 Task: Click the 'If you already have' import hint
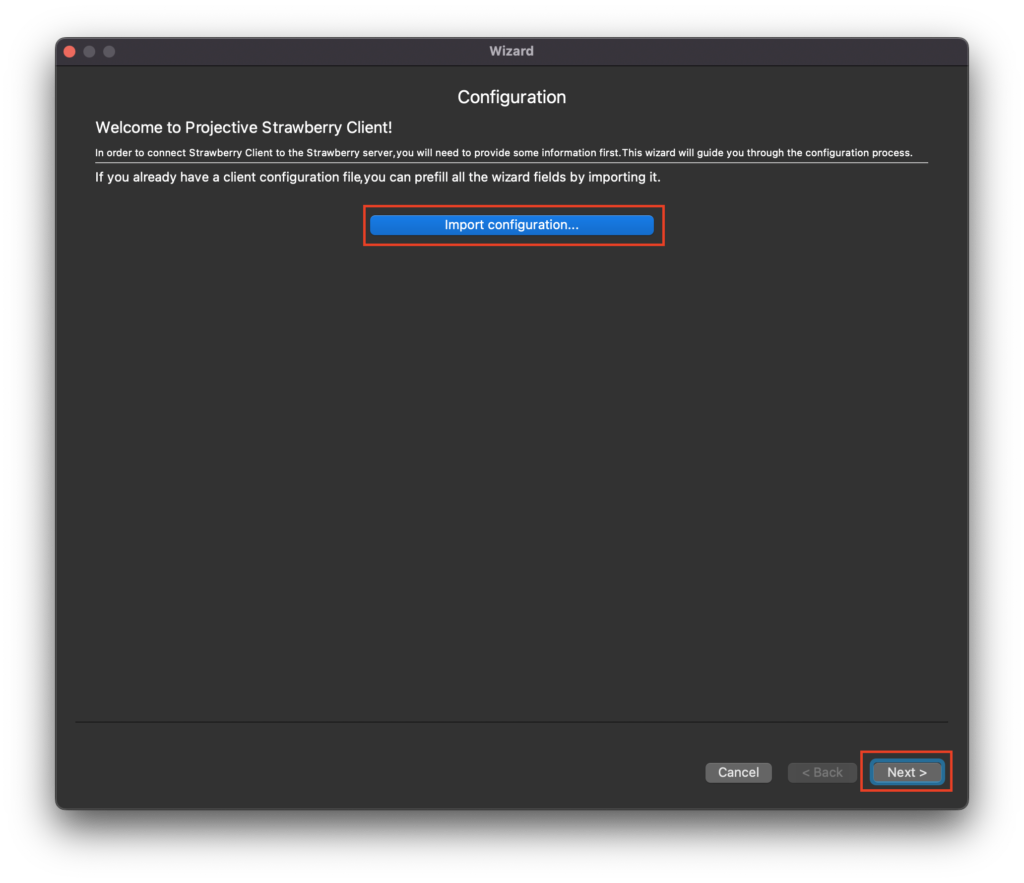[377, 178]
